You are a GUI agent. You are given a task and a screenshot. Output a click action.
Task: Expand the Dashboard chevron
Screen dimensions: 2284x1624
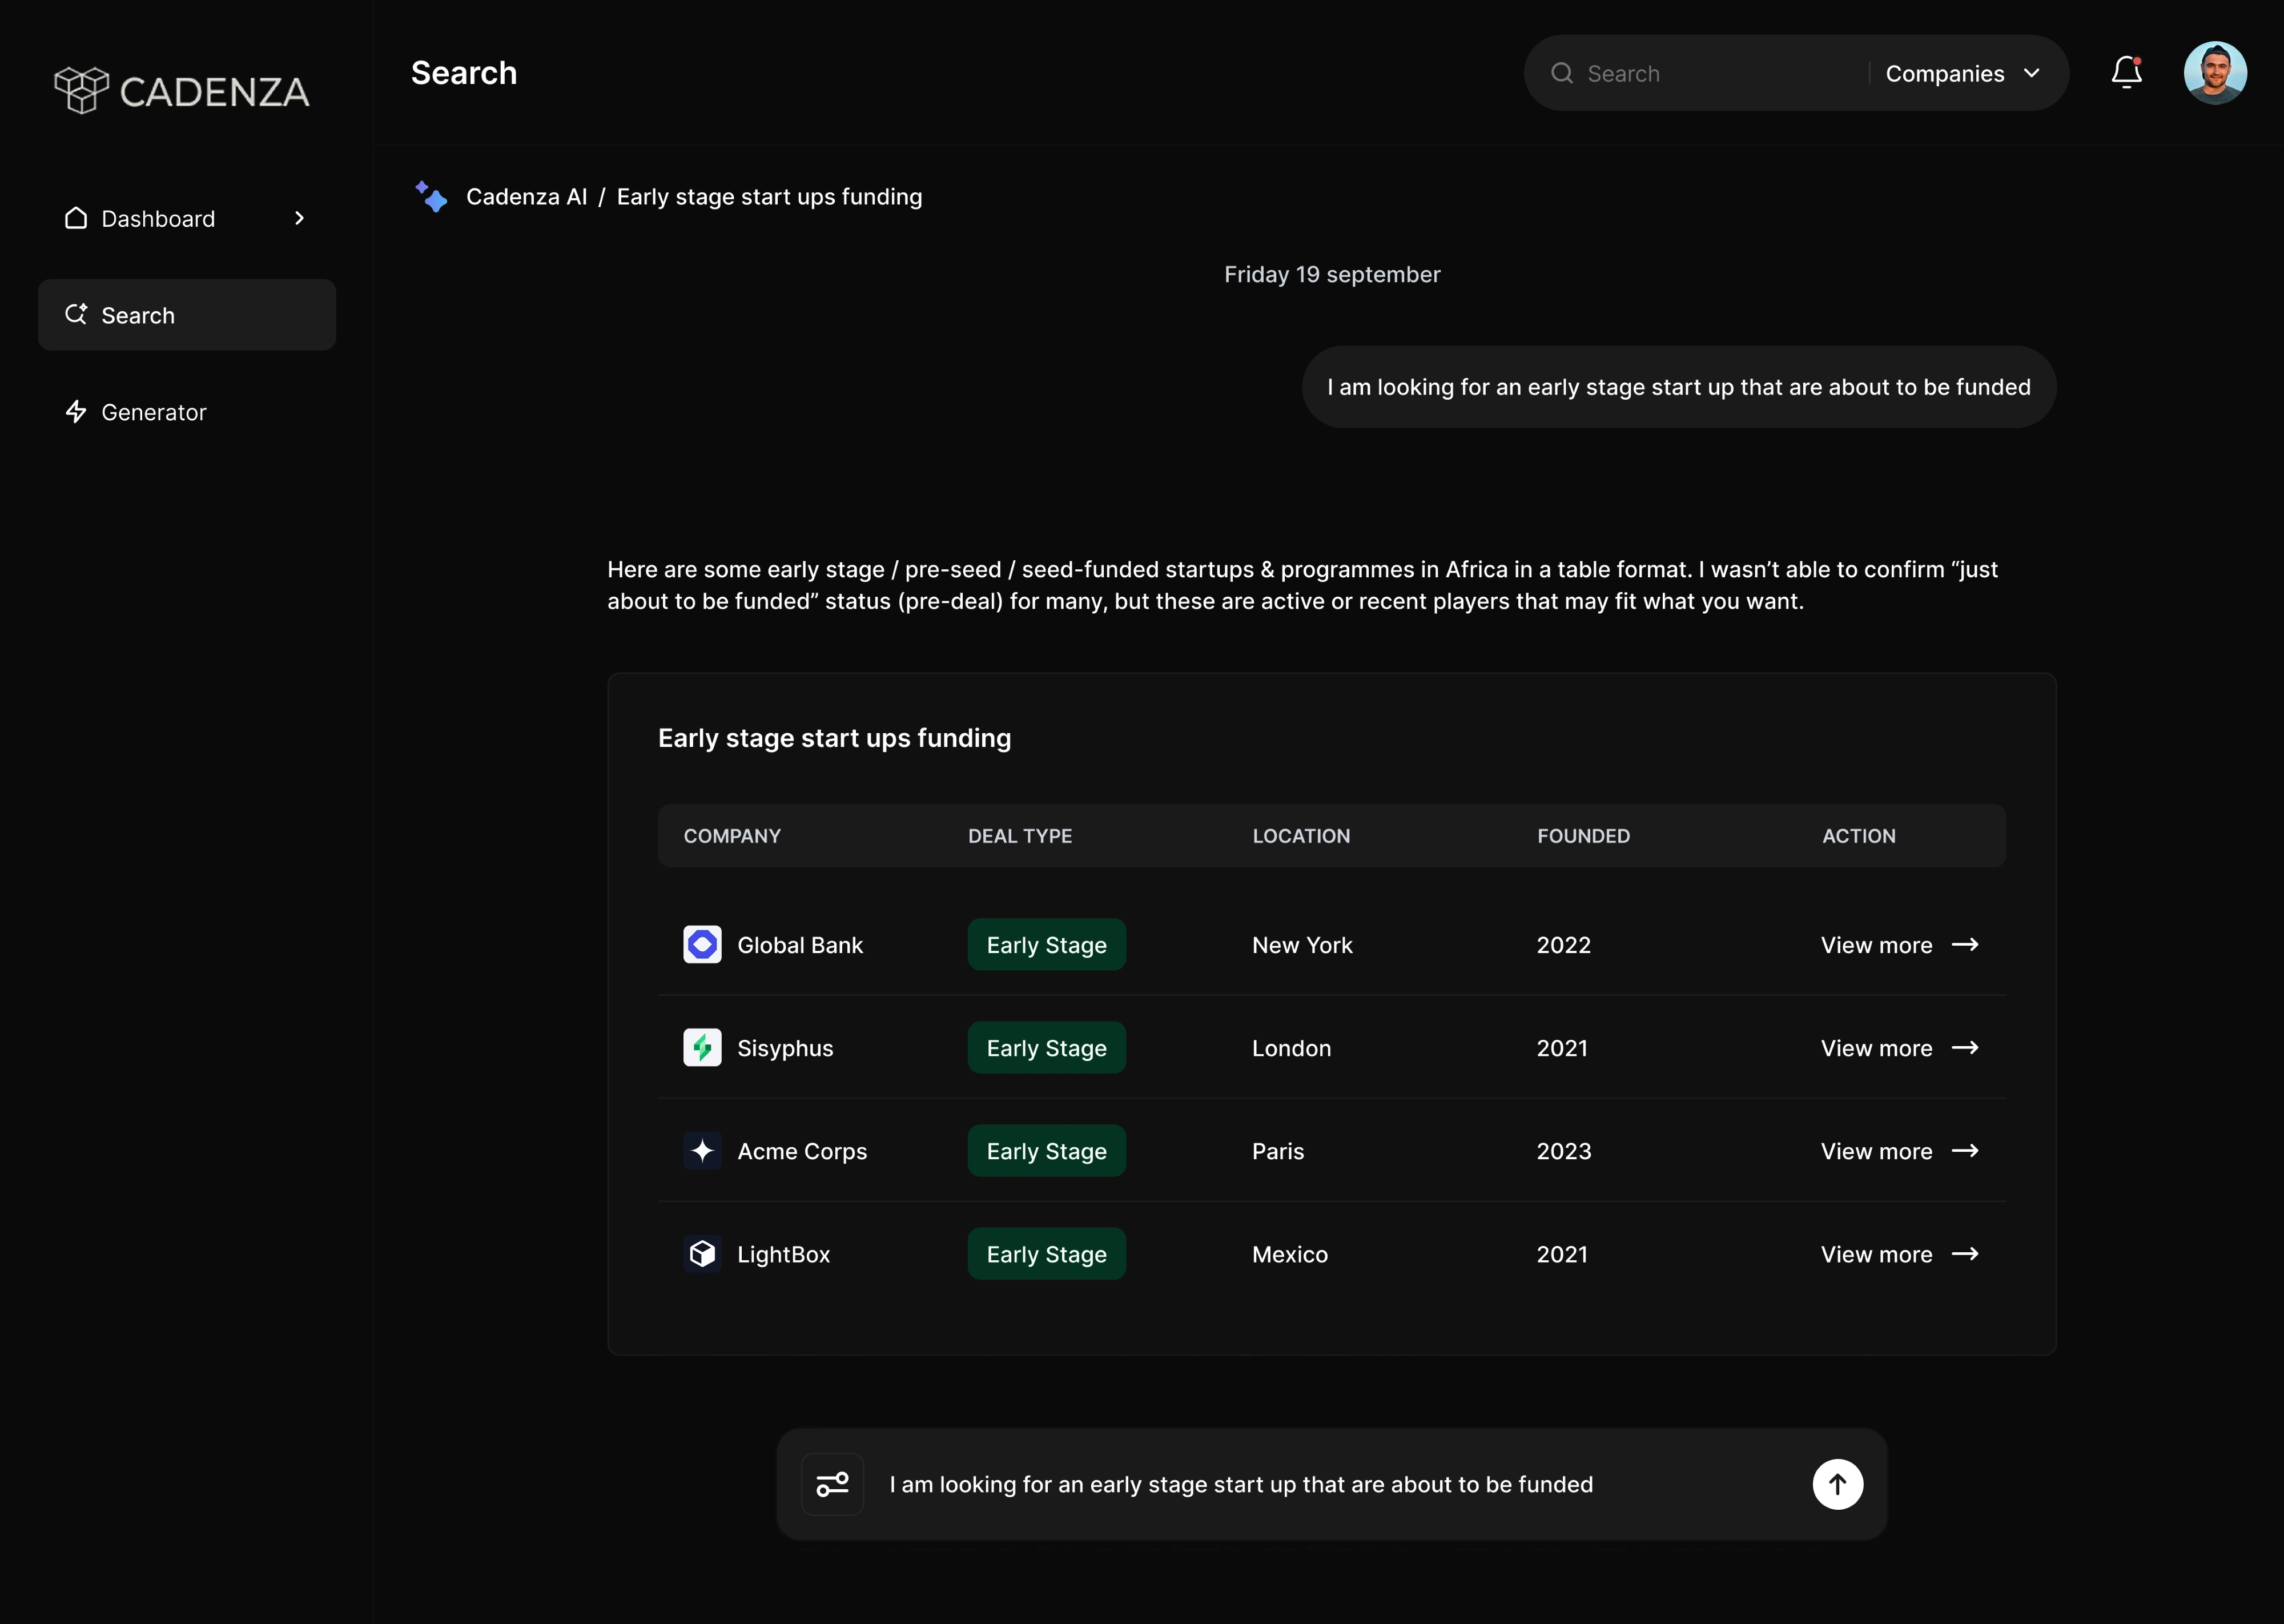tap(299, 218)
